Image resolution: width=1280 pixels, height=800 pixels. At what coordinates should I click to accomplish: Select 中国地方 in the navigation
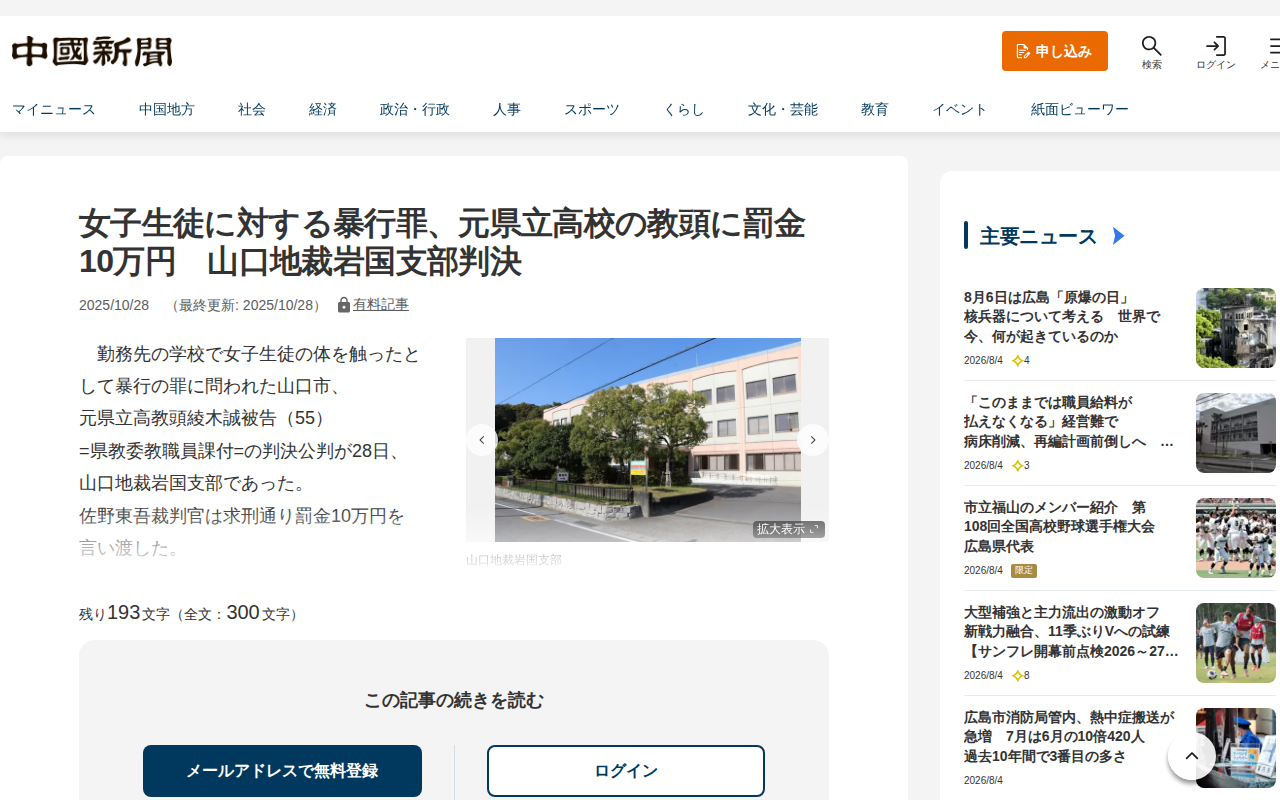(x=167, y=109)
